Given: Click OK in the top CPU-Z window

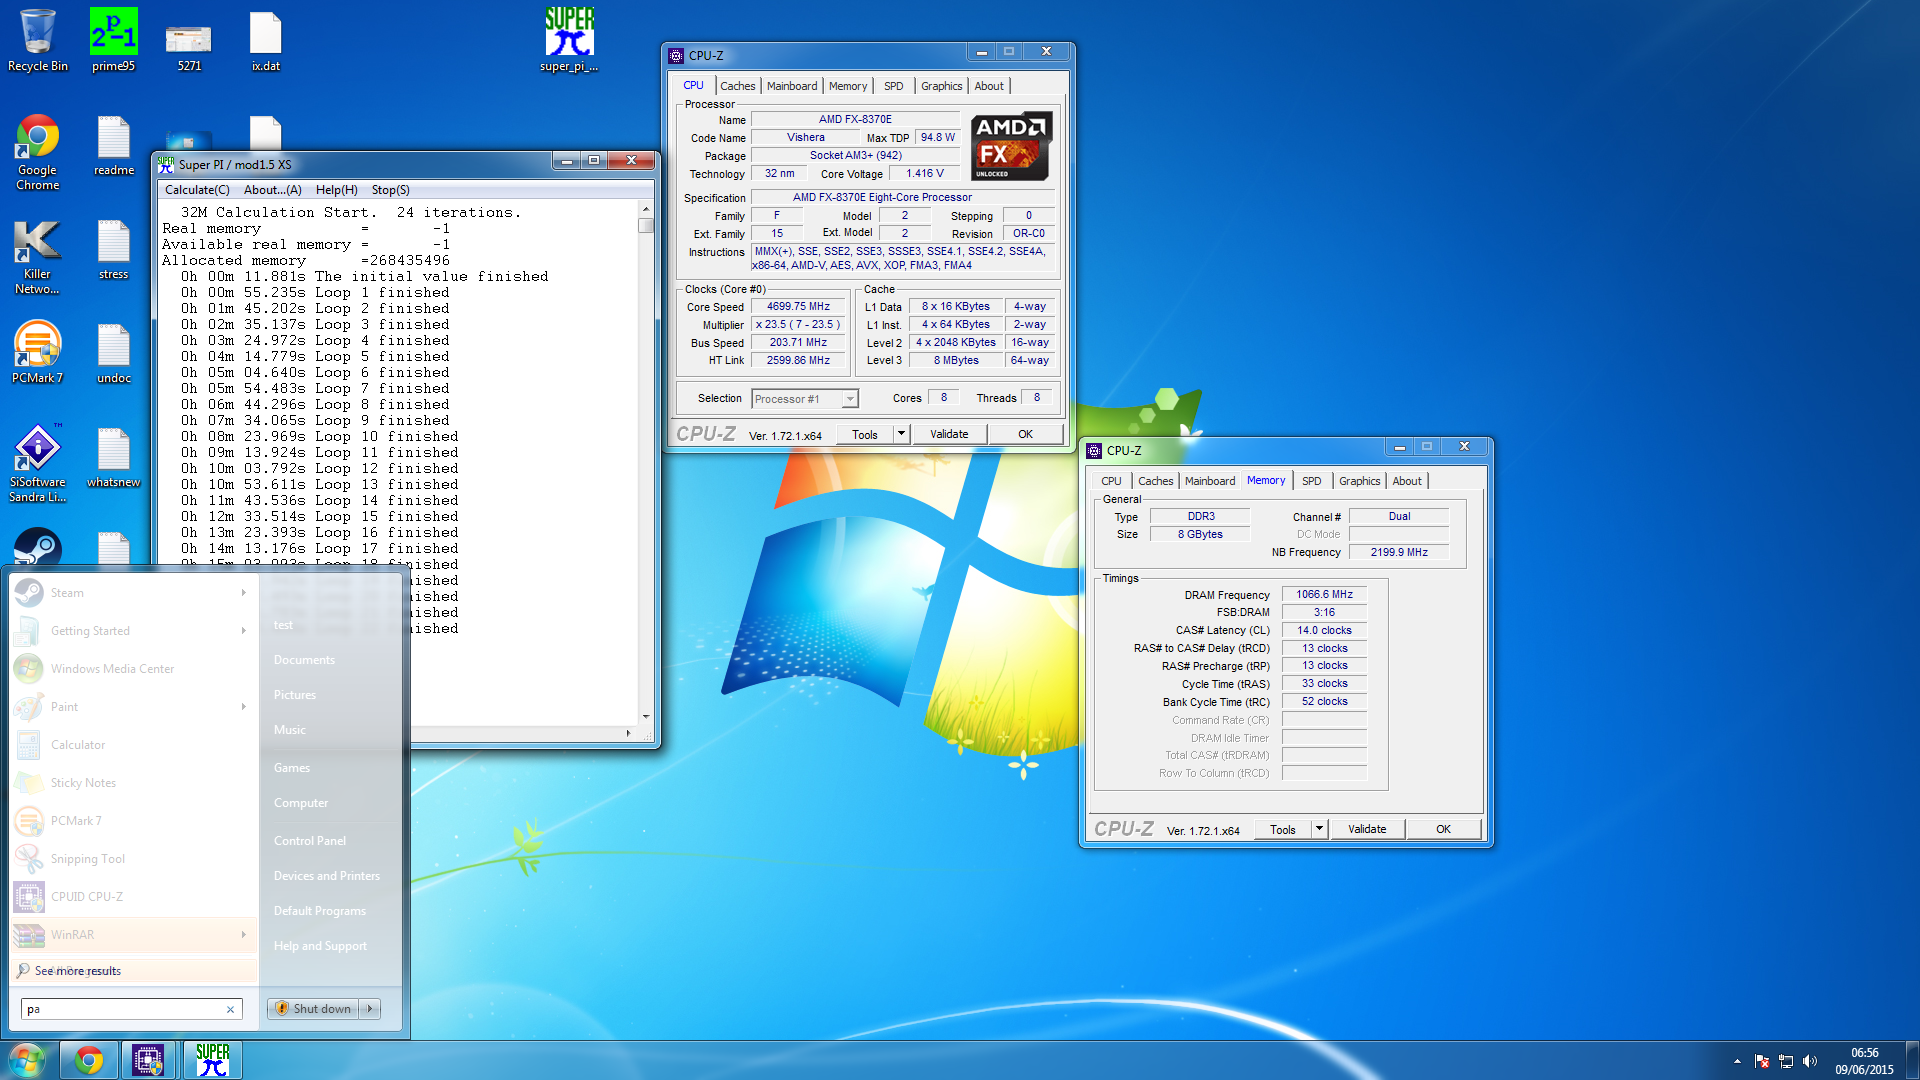Looking at the screenshot, I should coord(1025,434).
